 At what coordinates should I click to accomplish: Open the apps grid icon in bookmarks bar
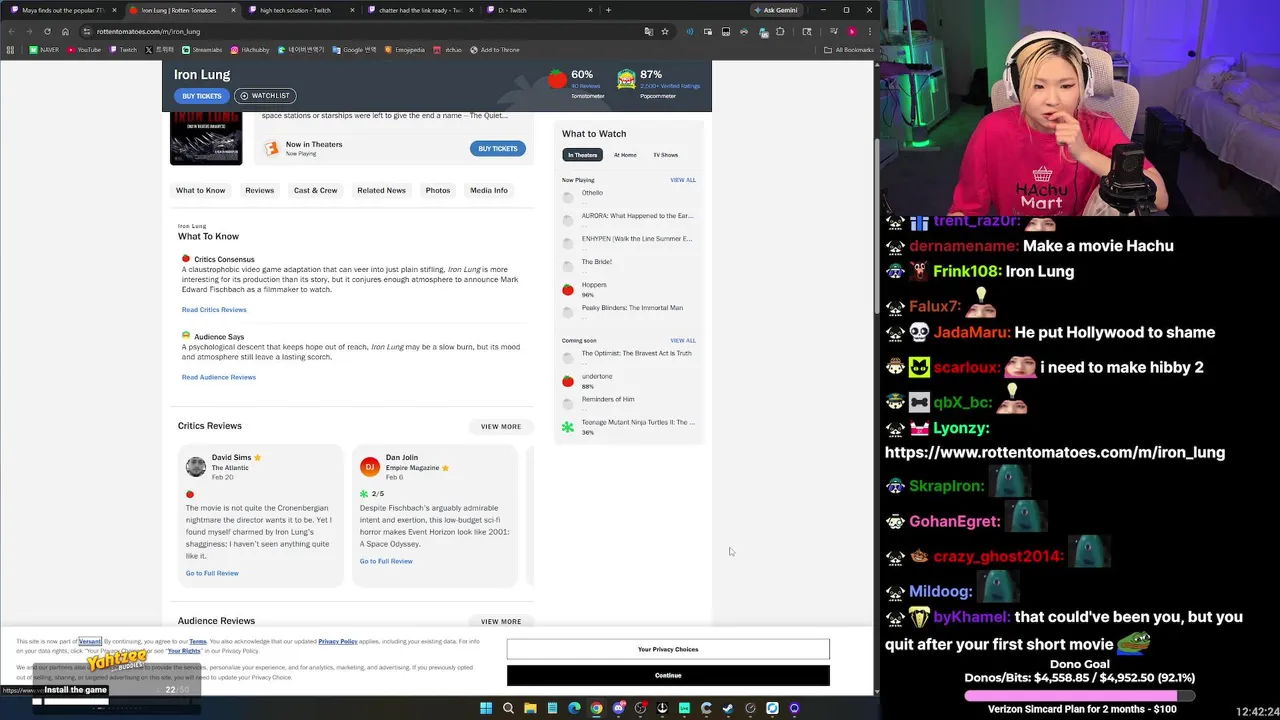tap(11, 50)
